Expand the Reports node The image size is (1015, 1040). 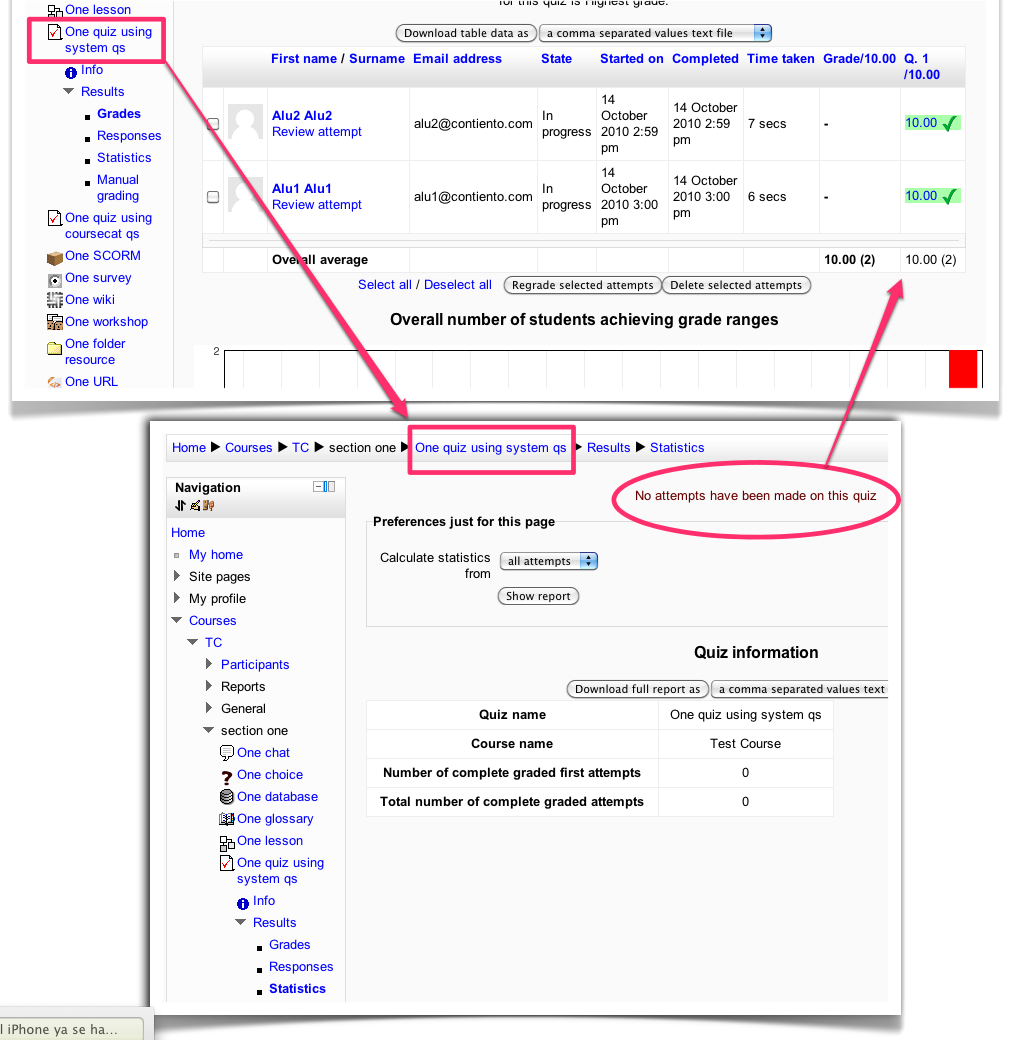pos(208,686)
